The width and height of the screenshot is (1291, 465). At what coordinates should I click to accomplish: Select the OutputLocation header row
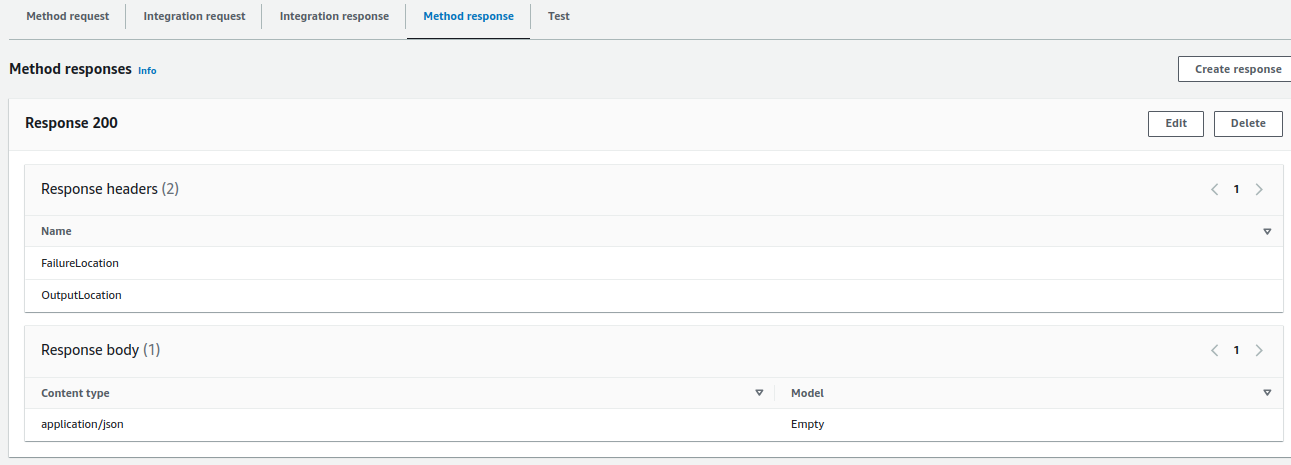pos(81,295)
